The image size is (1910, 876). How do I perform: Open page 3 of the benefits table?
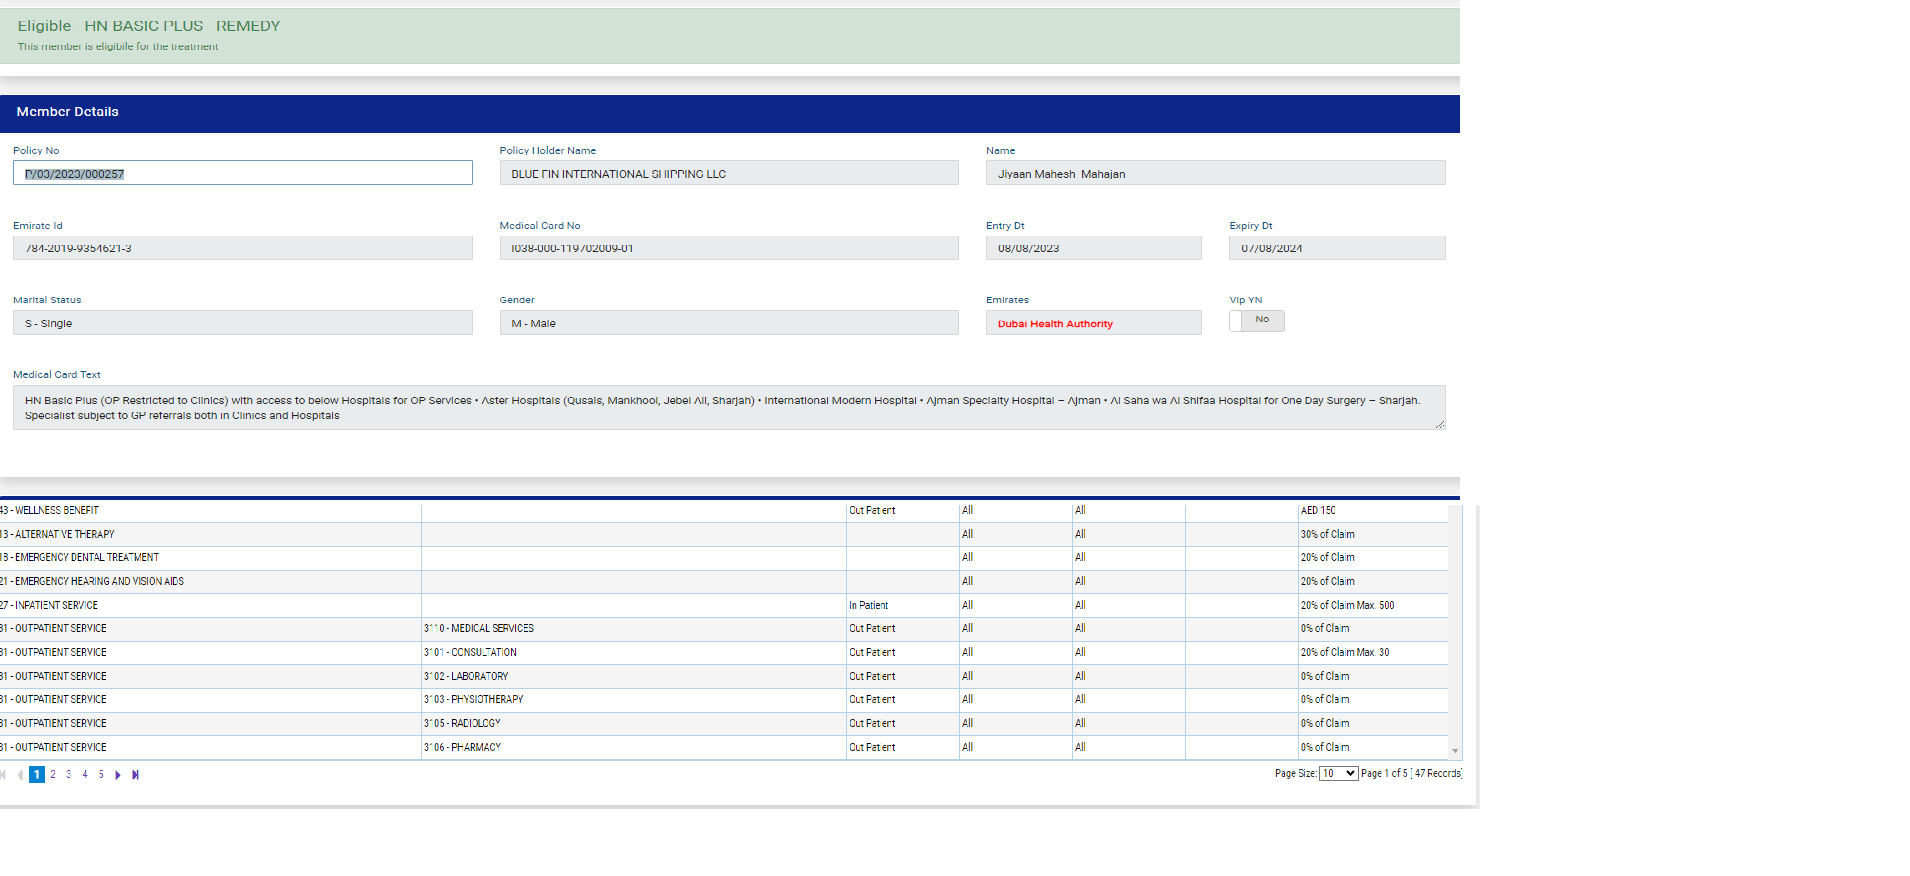point(69,775)
